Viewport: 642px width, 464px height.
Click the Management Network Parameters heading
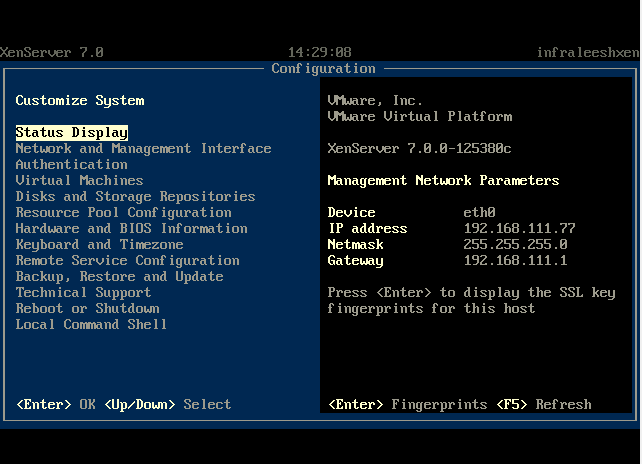pyautogui.click(x=443, y=181)
